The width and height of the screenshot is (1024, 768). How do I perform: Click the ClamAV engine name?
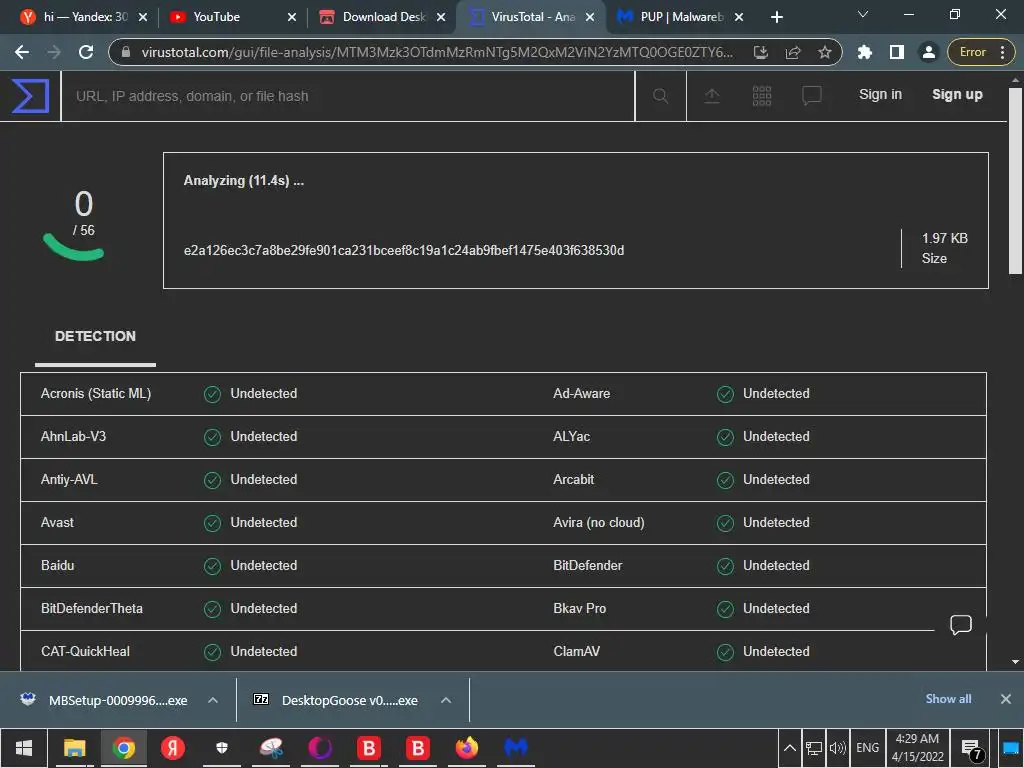tap(576, 651)
